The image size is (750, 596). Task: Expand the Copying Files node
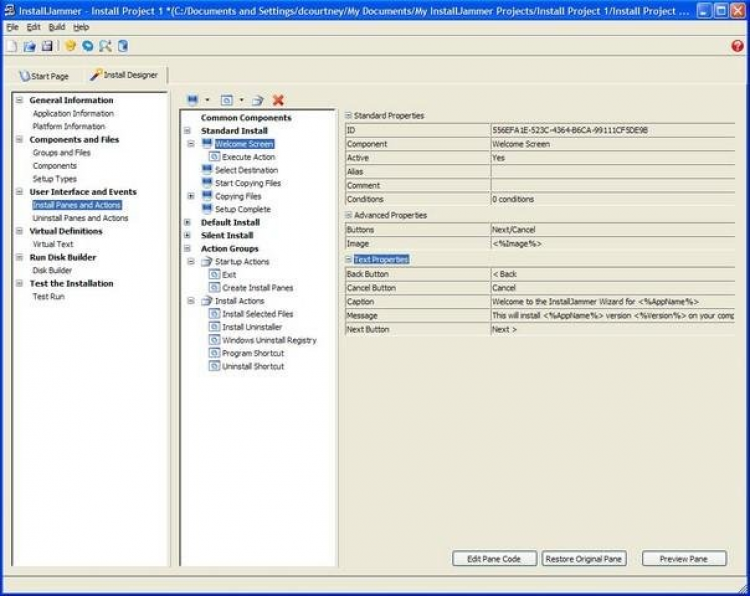coord(191,196)
